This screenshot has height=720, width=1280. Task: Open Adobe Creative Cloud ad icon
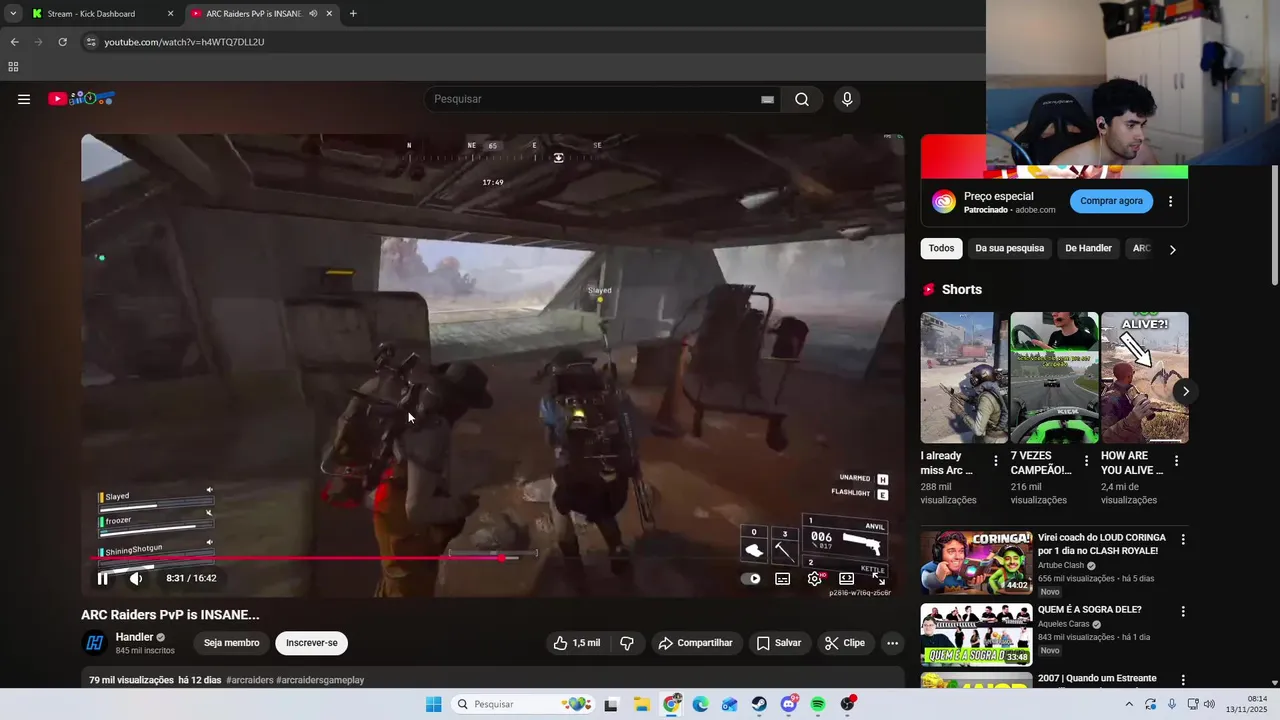[944, 202]
